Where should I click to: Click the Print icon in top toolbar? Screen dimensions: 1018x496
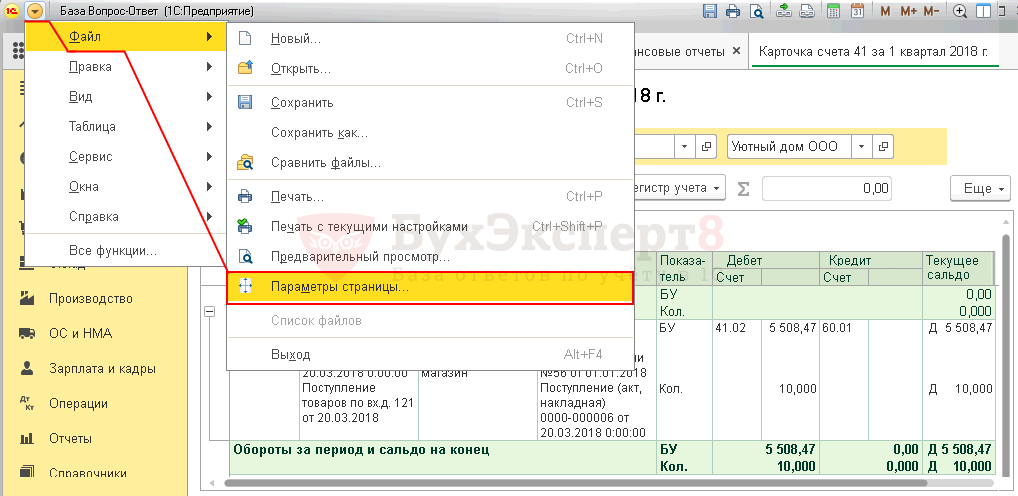click(x=733, y=10)
